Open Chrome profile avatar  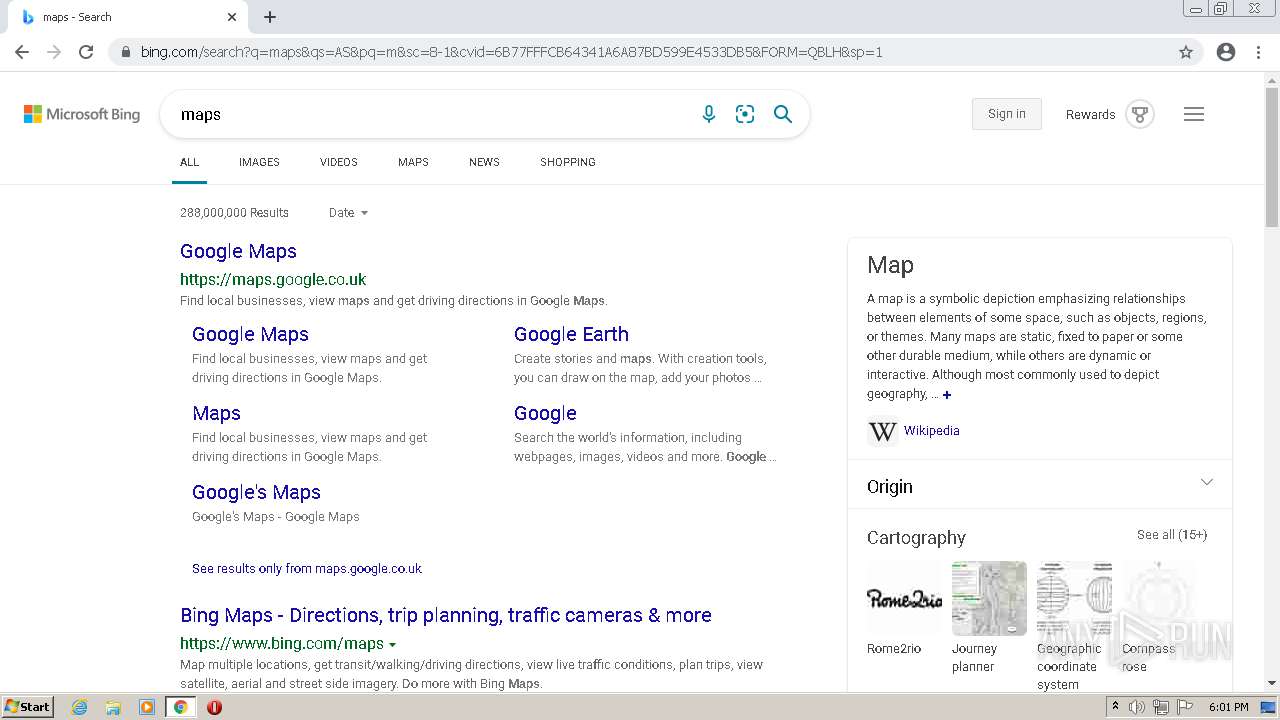click(1226, 52)
